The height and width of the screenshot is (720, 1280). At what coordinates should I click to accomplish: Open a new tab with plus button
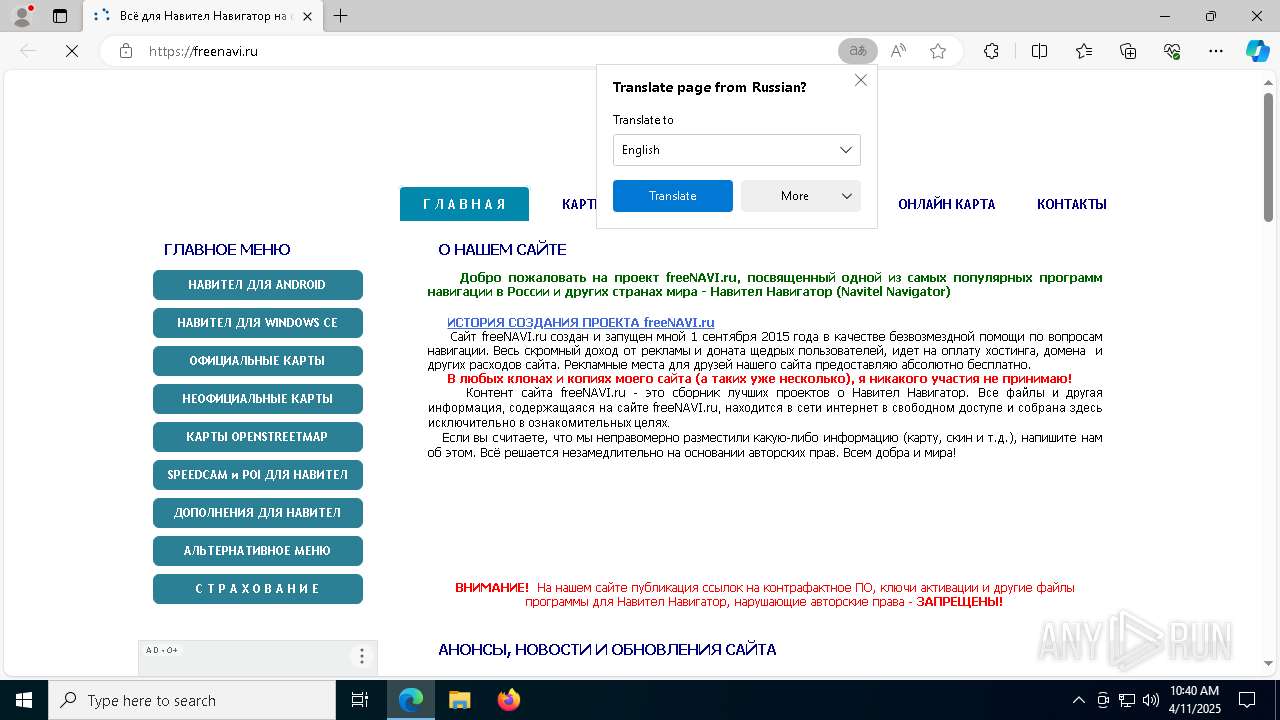point(341,16)
